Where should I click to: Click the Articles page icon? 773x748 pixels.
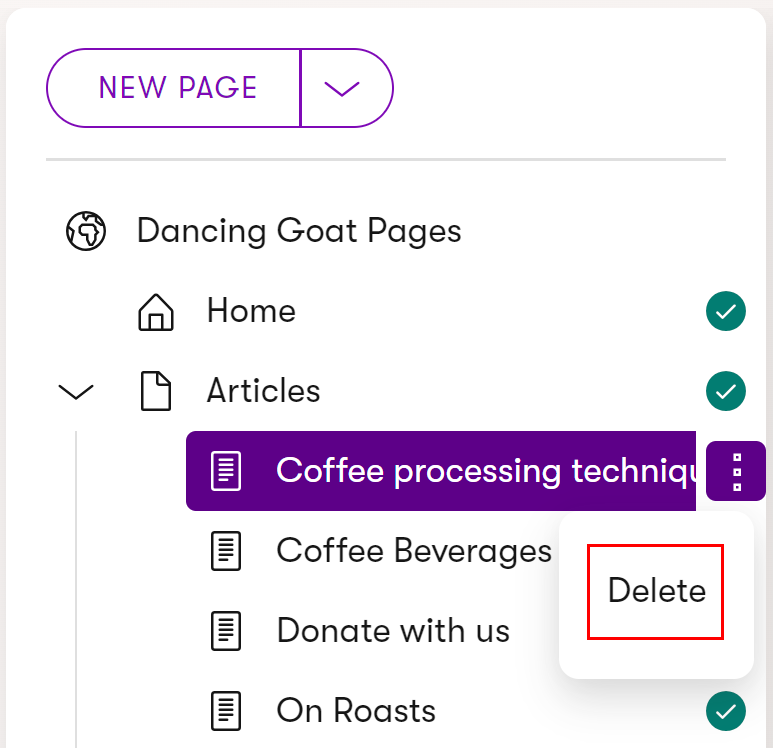point(156,391)
